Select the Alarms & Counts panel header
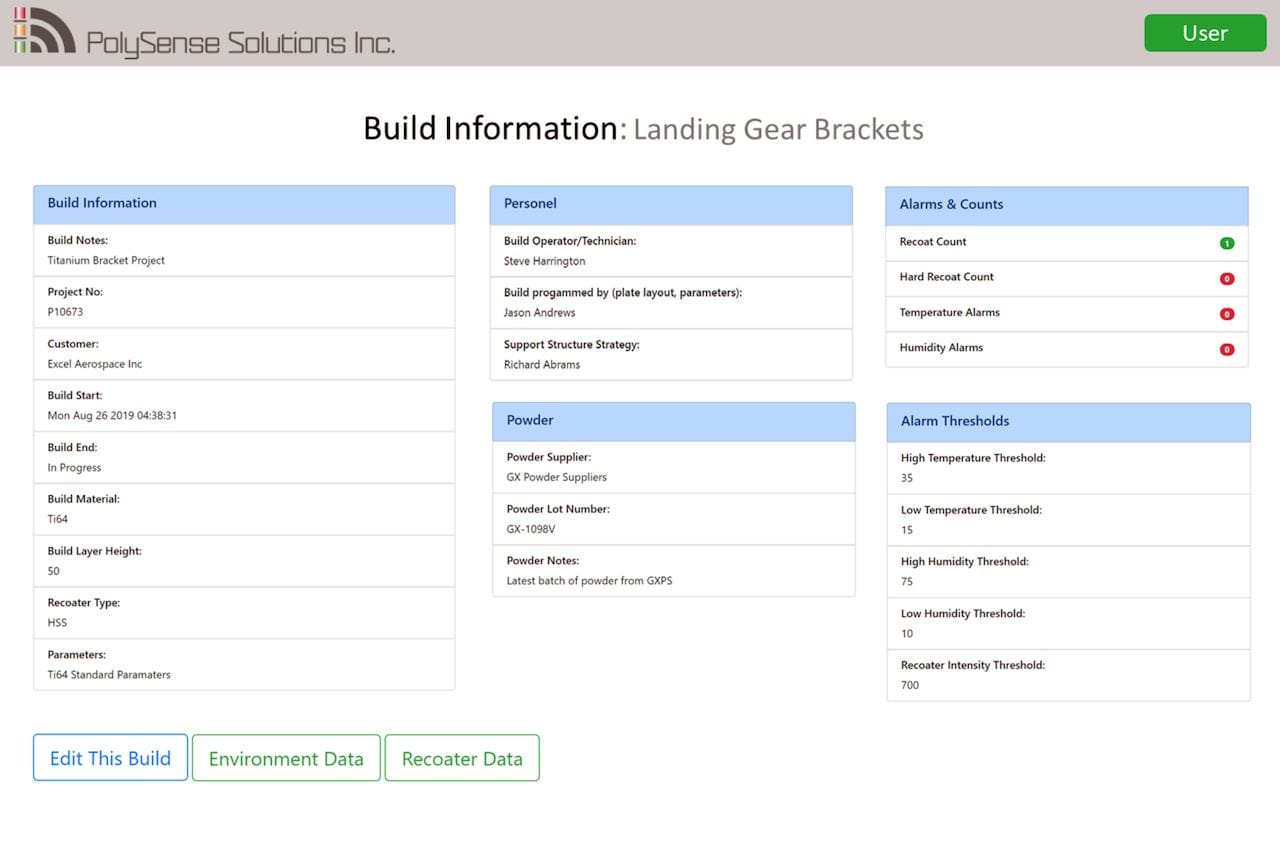Viewport: 1280px width, 857px height. [x=1066, y=205]
